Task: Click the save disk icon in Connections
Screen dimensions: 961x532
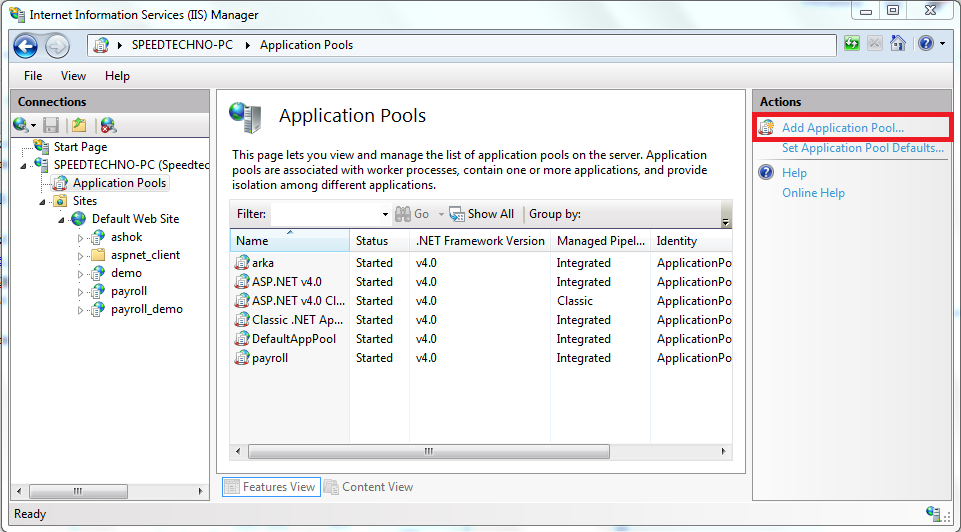Action: (51, 126)
